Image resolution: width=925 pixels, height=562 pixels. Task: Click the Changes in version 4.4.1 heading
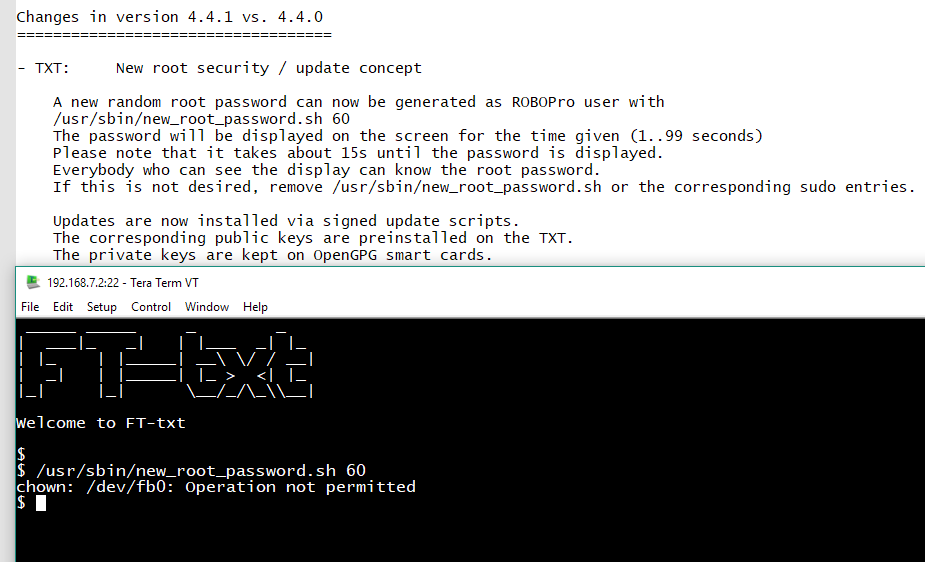point(170,17)
